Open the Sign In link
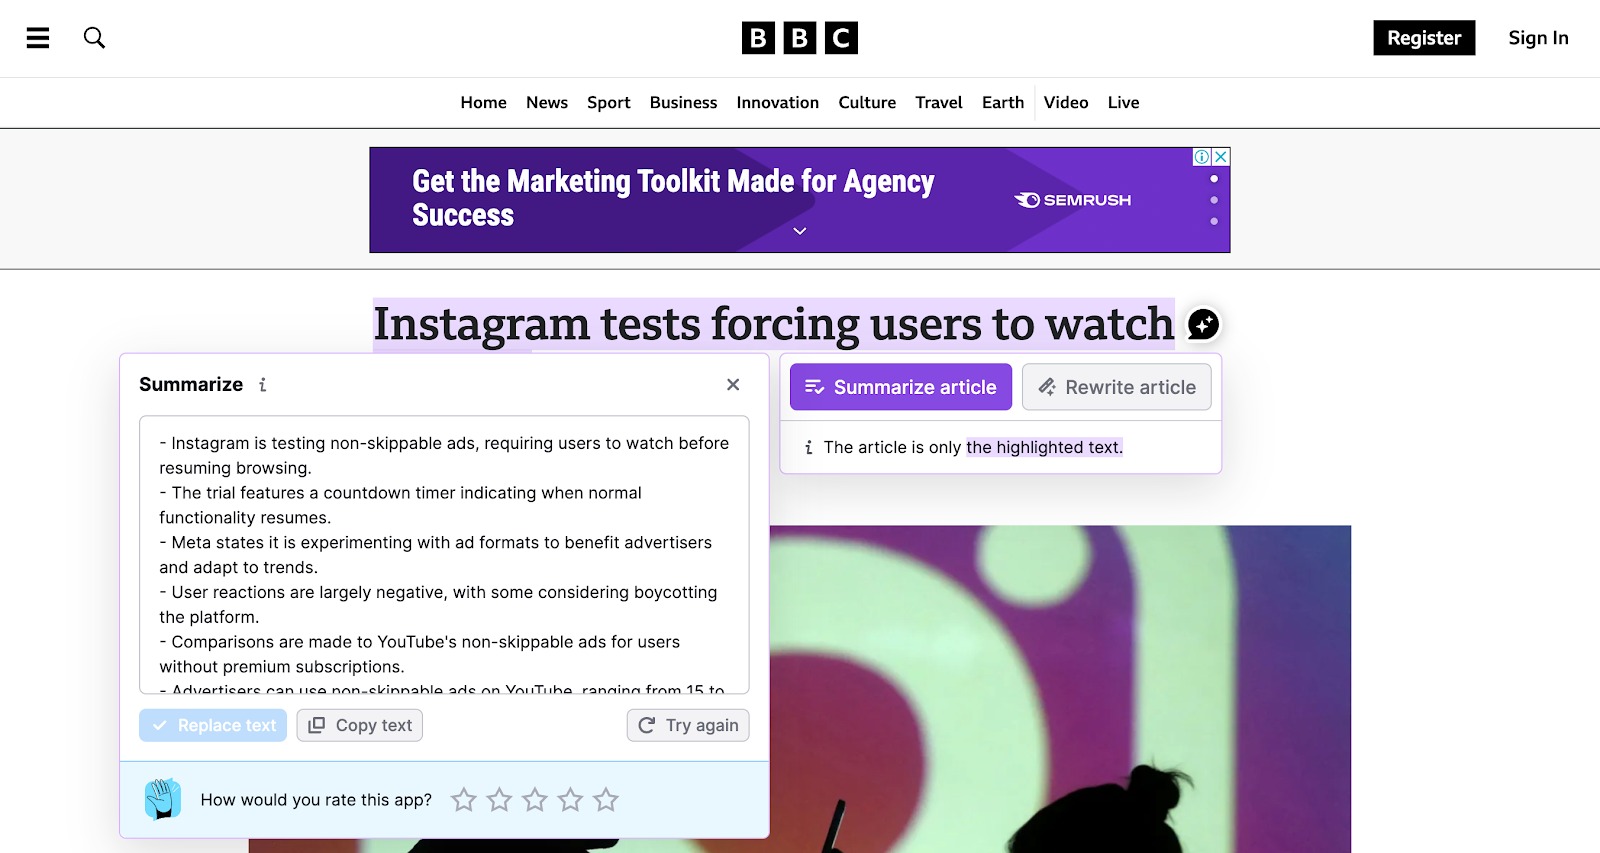The height and width of the screenshot is (853, 1600). click(1537, 38)
